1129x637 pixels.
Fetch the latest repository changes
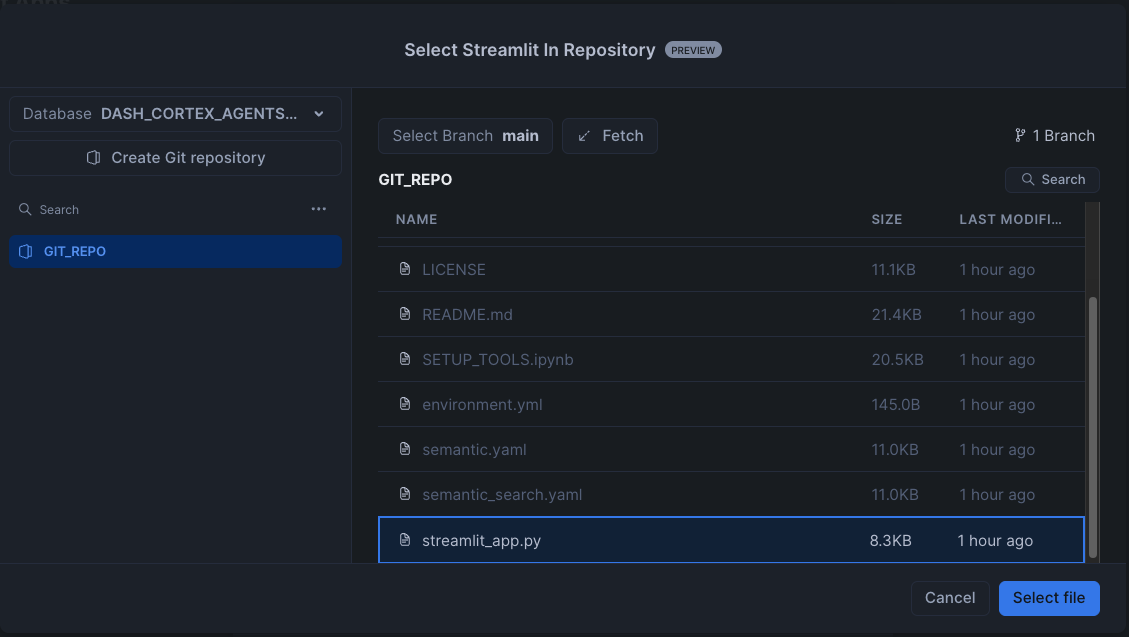point(609,136)
